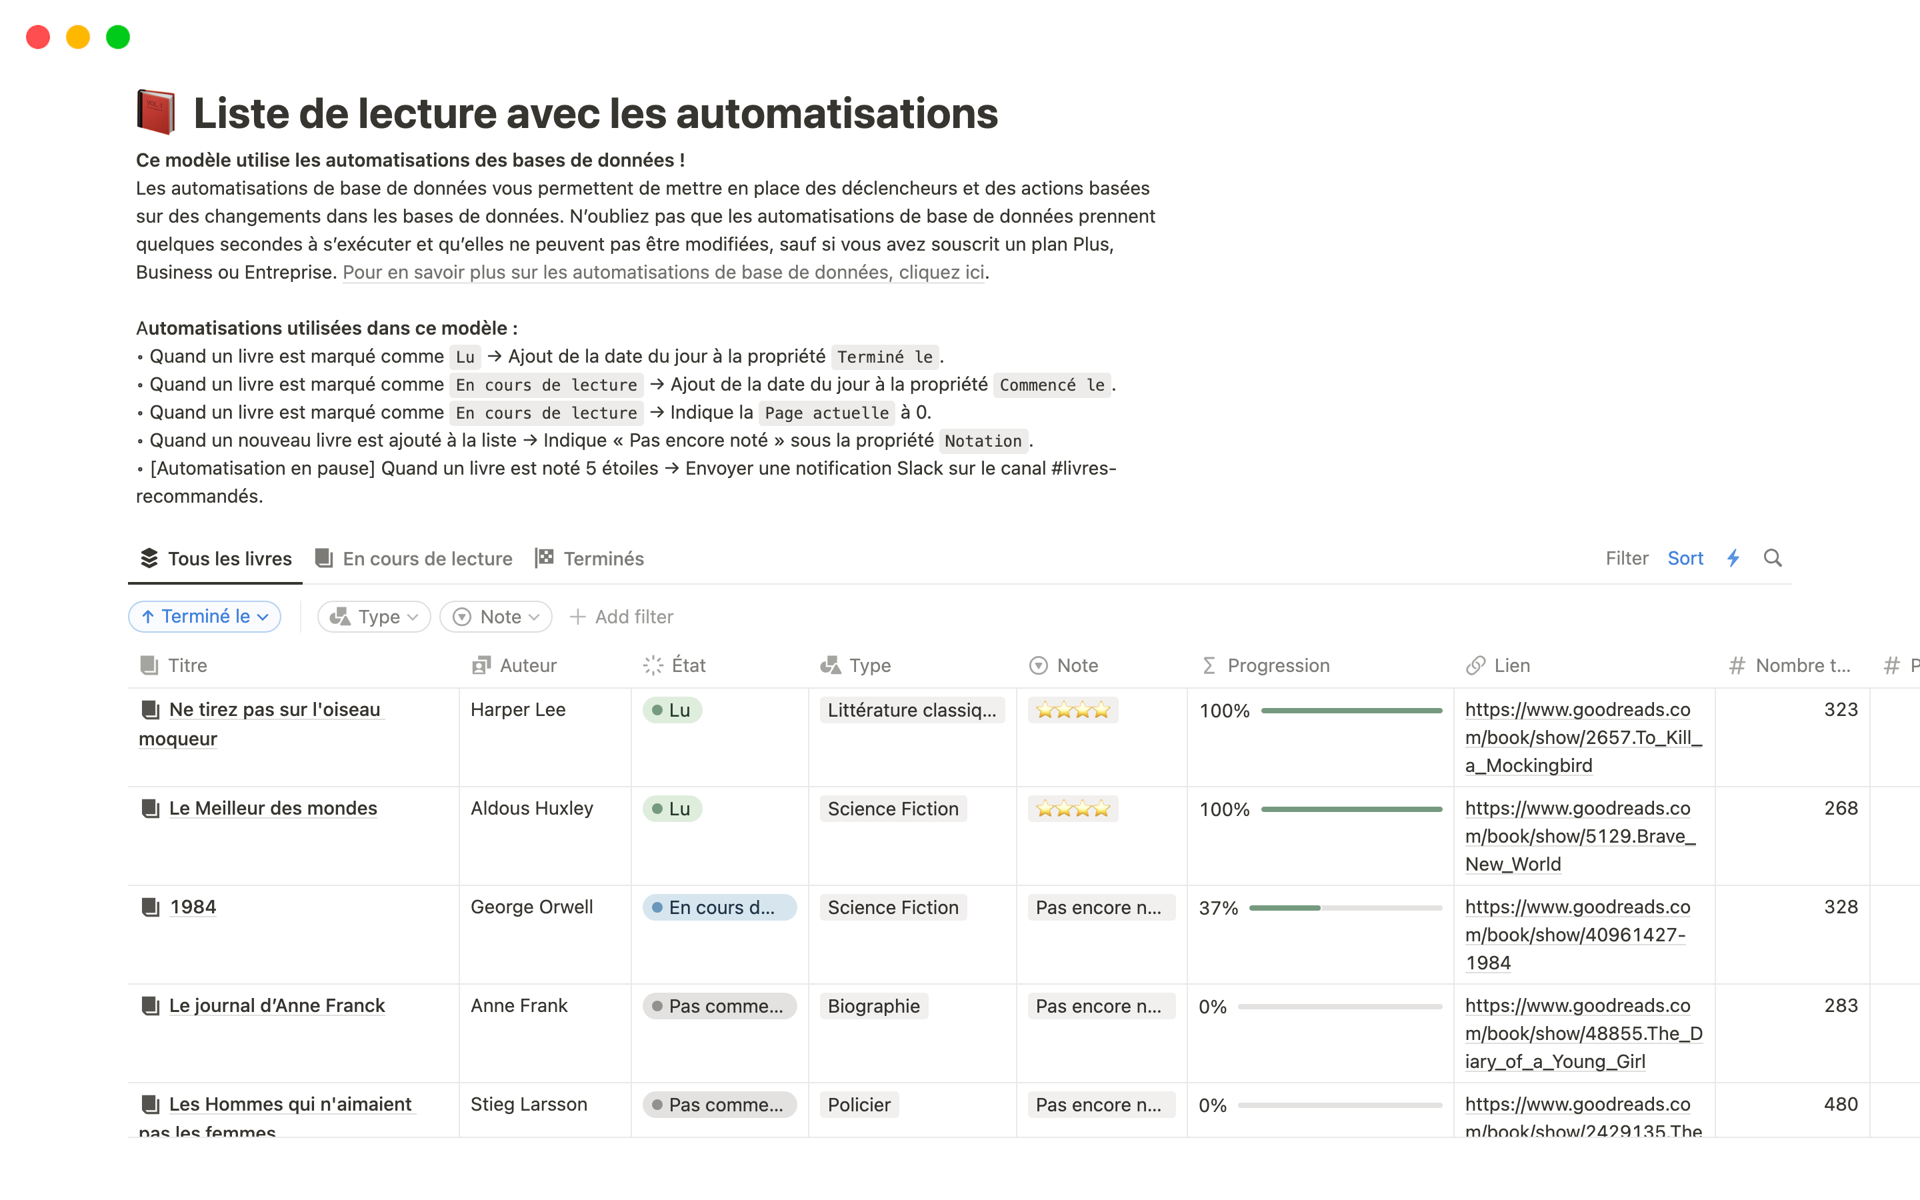Click the Add filter button

pyautogui.click(x=622, y=616)
